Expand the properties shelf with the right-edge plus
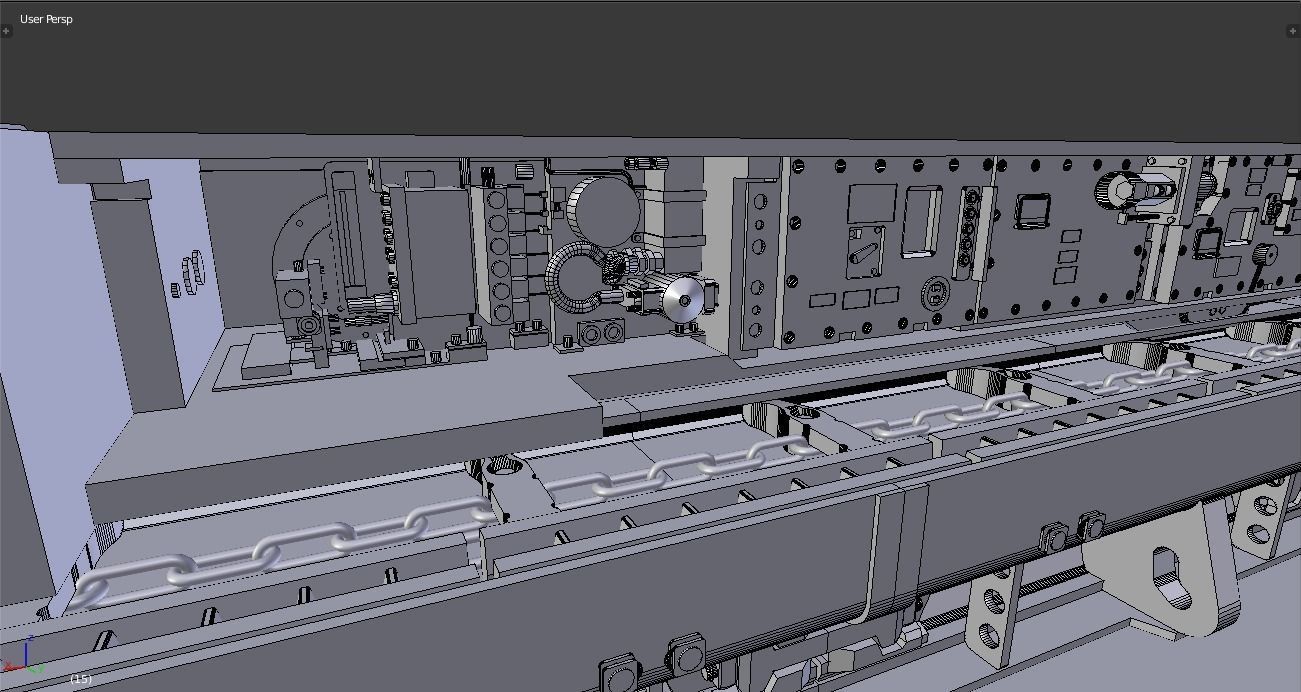 point(1293,31)
